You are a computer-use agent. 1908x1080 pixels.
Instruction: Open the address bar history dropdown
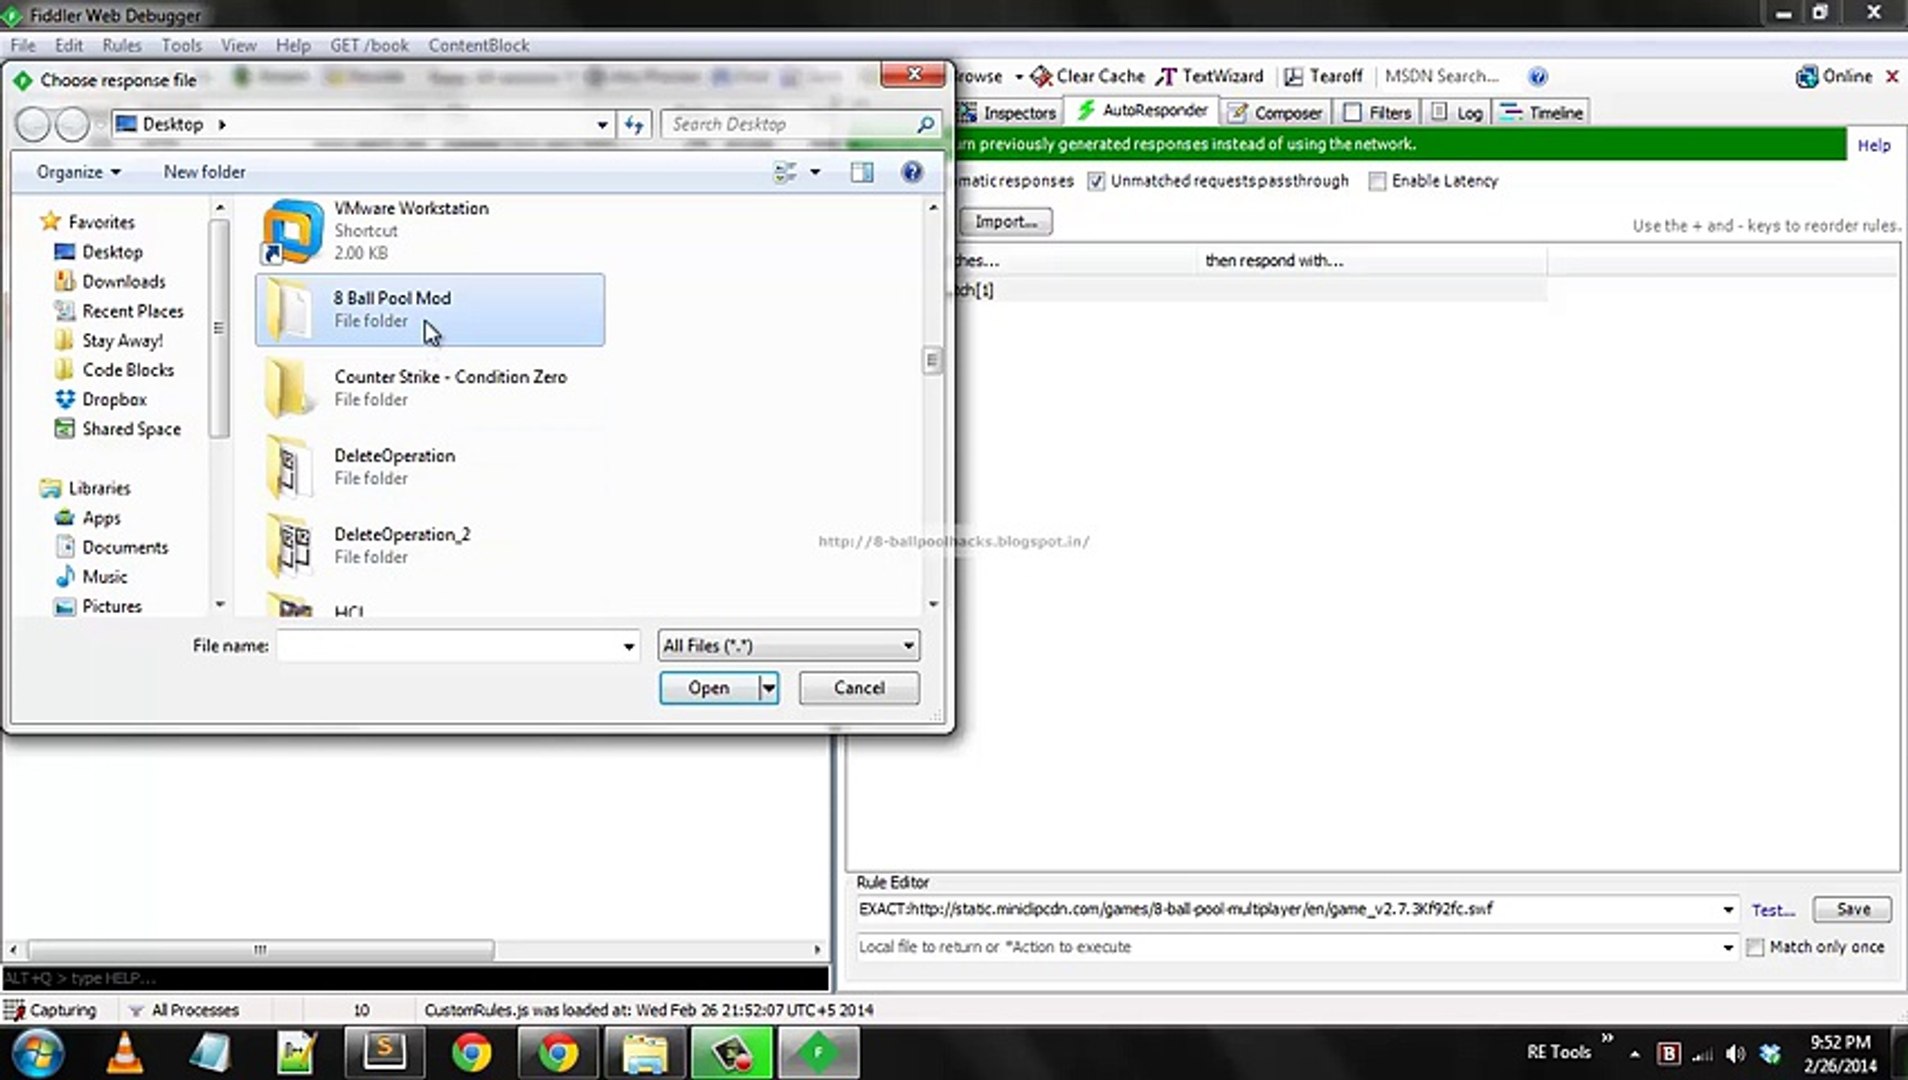pos(602,125)
